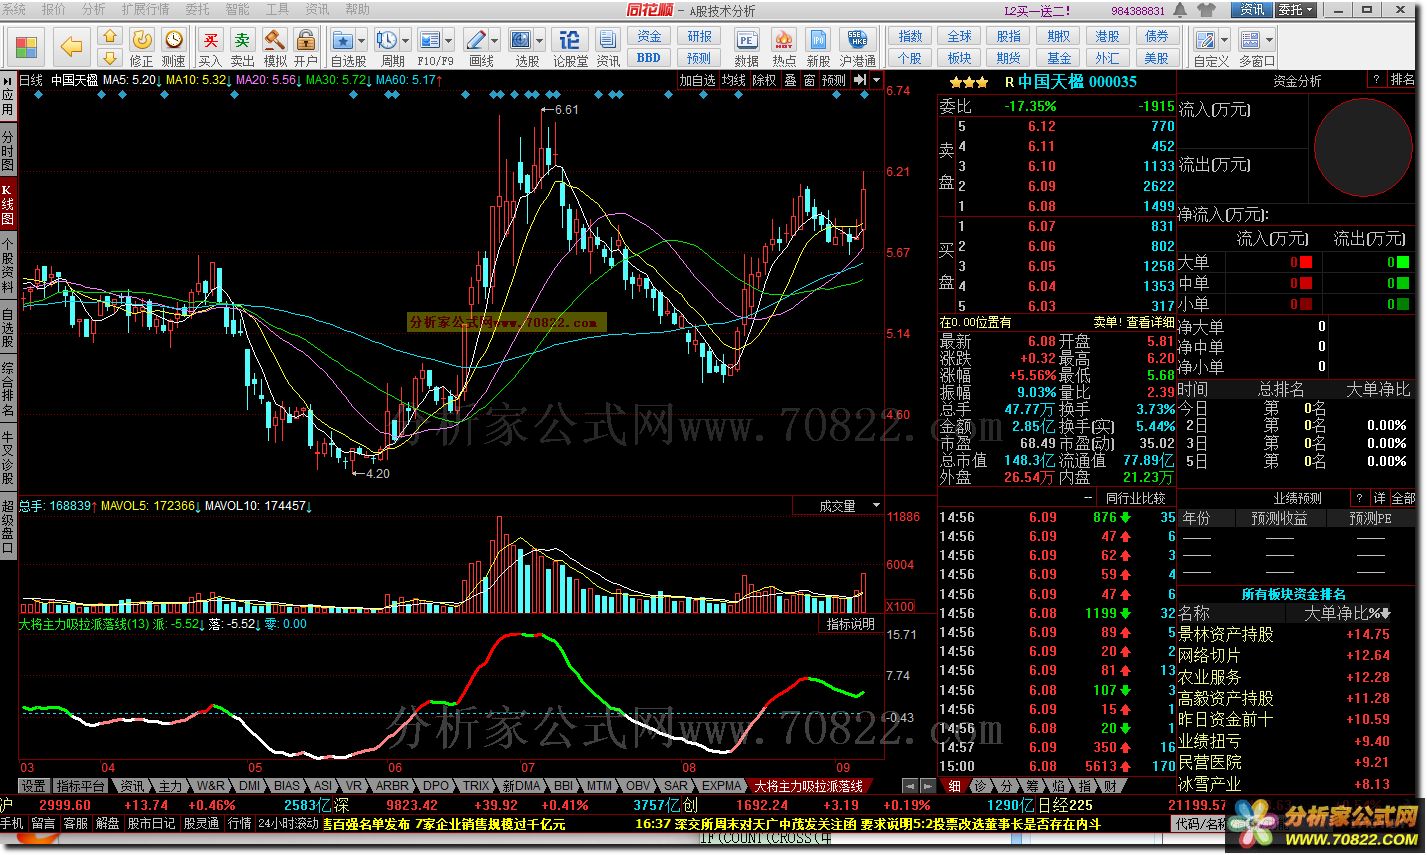Switch to 个股资料 side tab
1427x855 pixels.
[8, 264]
